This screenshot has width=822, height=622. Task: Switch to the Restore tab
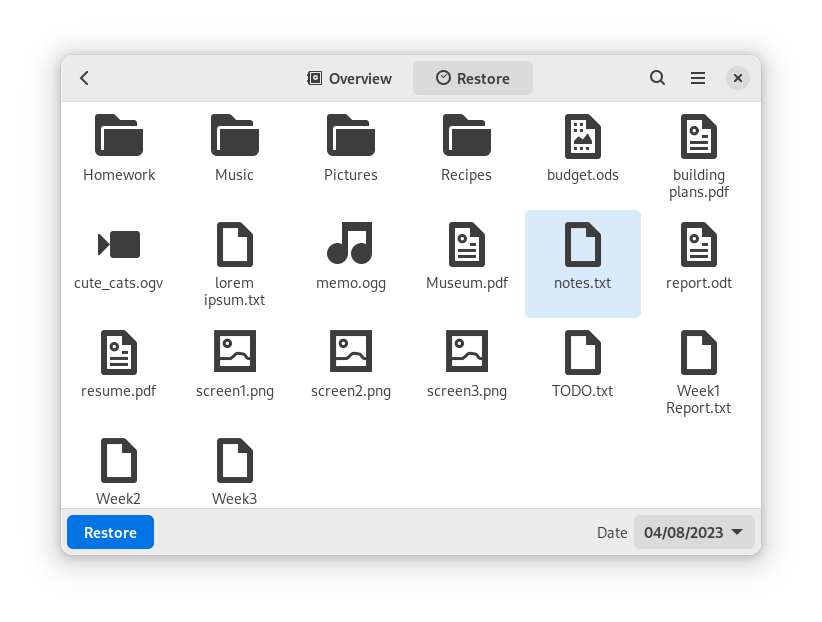coord(473,78)
